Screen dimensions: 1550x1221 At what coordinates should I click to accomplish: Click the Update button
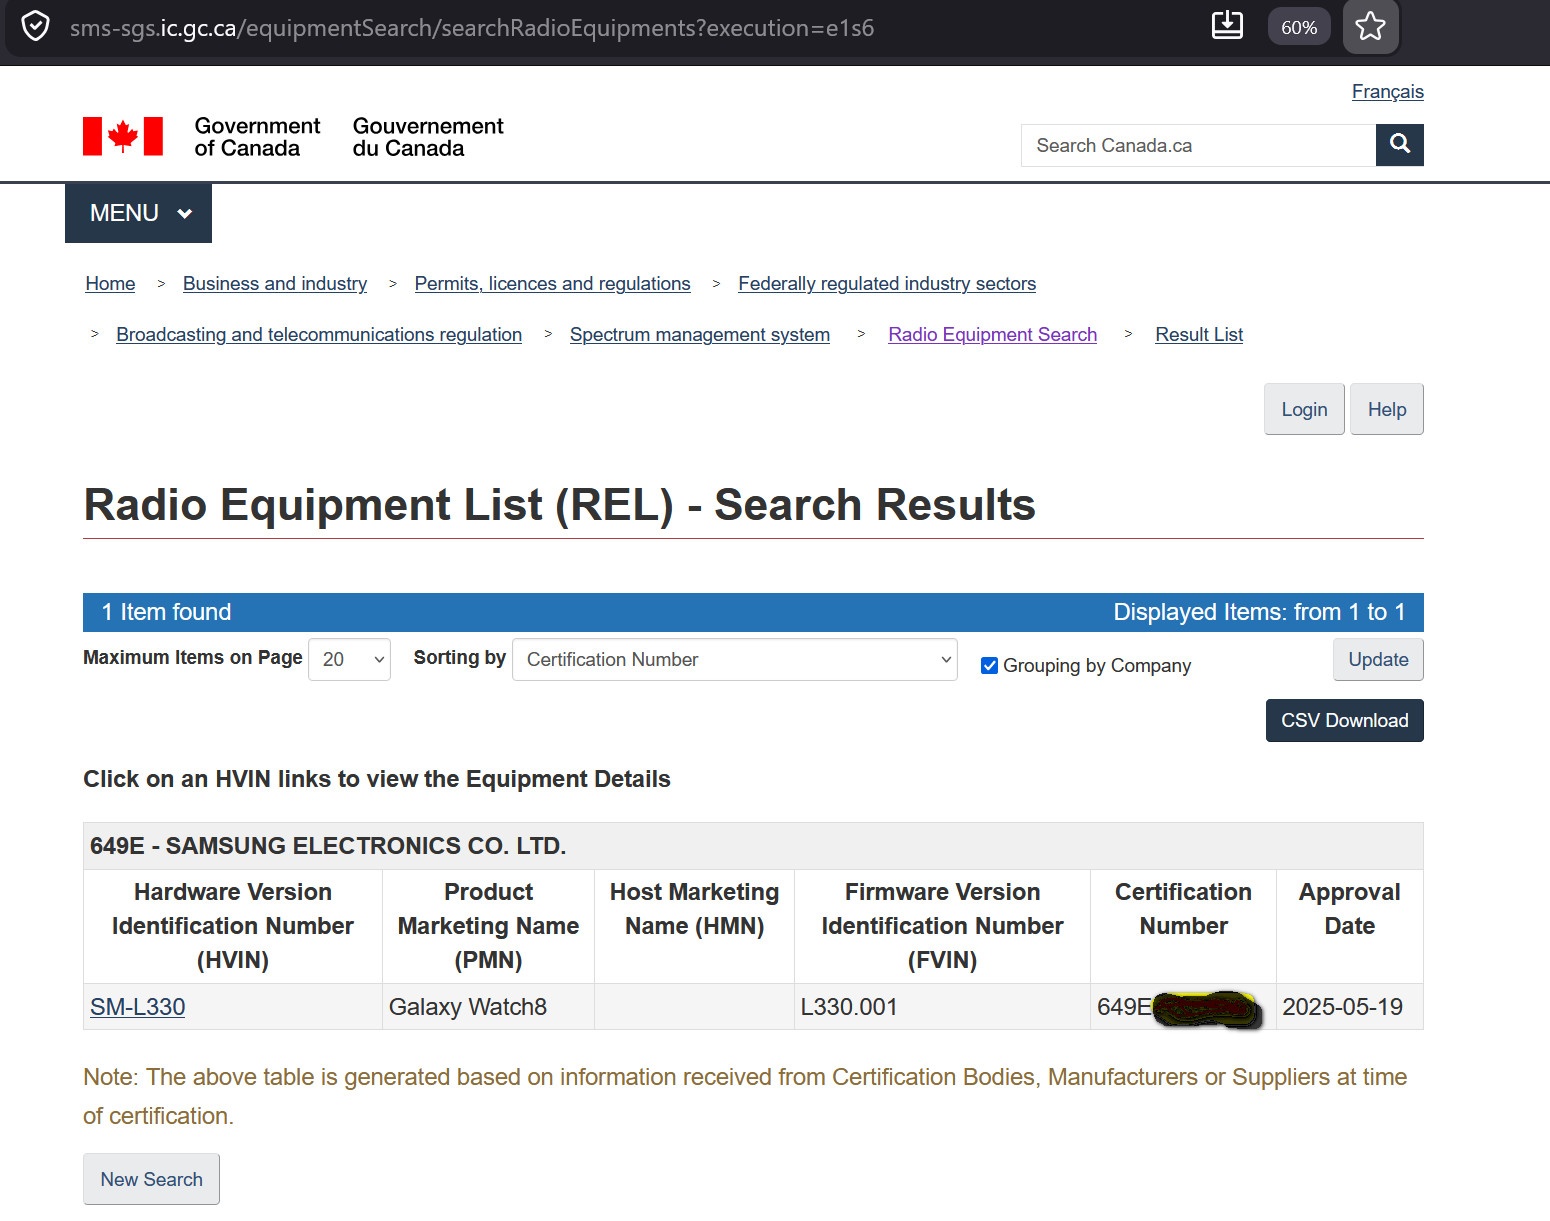[x=1378, y=660]
